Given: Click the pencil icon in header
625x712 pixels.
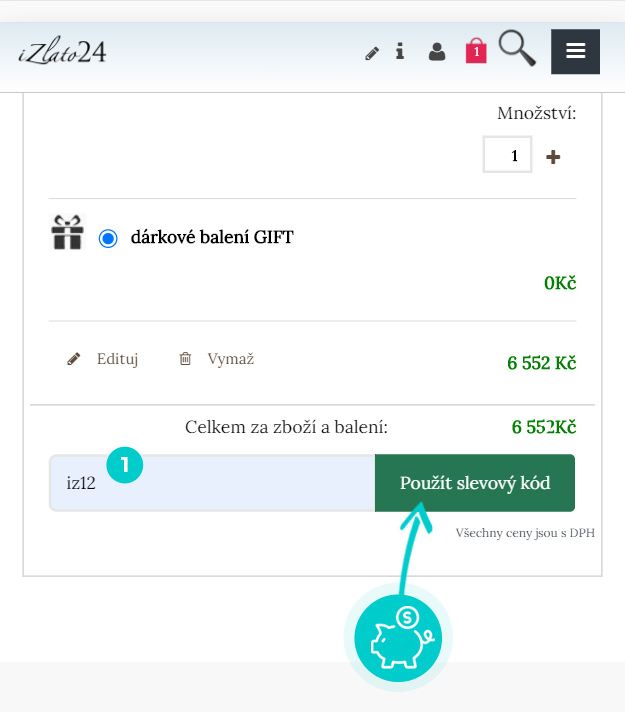Looking at the screenshot, I should [372, 53].
